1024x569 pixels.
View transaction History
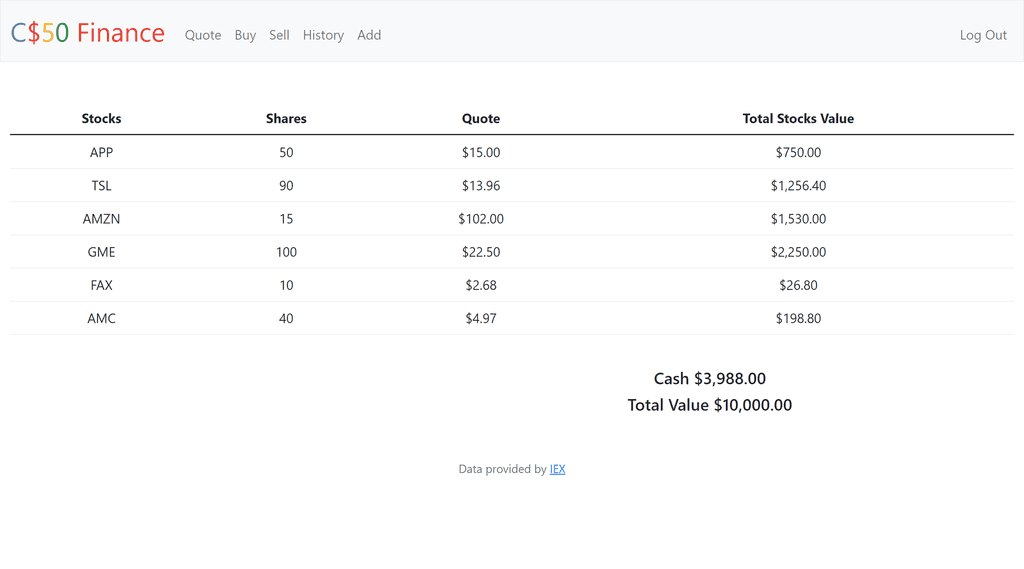pos(323,35)
